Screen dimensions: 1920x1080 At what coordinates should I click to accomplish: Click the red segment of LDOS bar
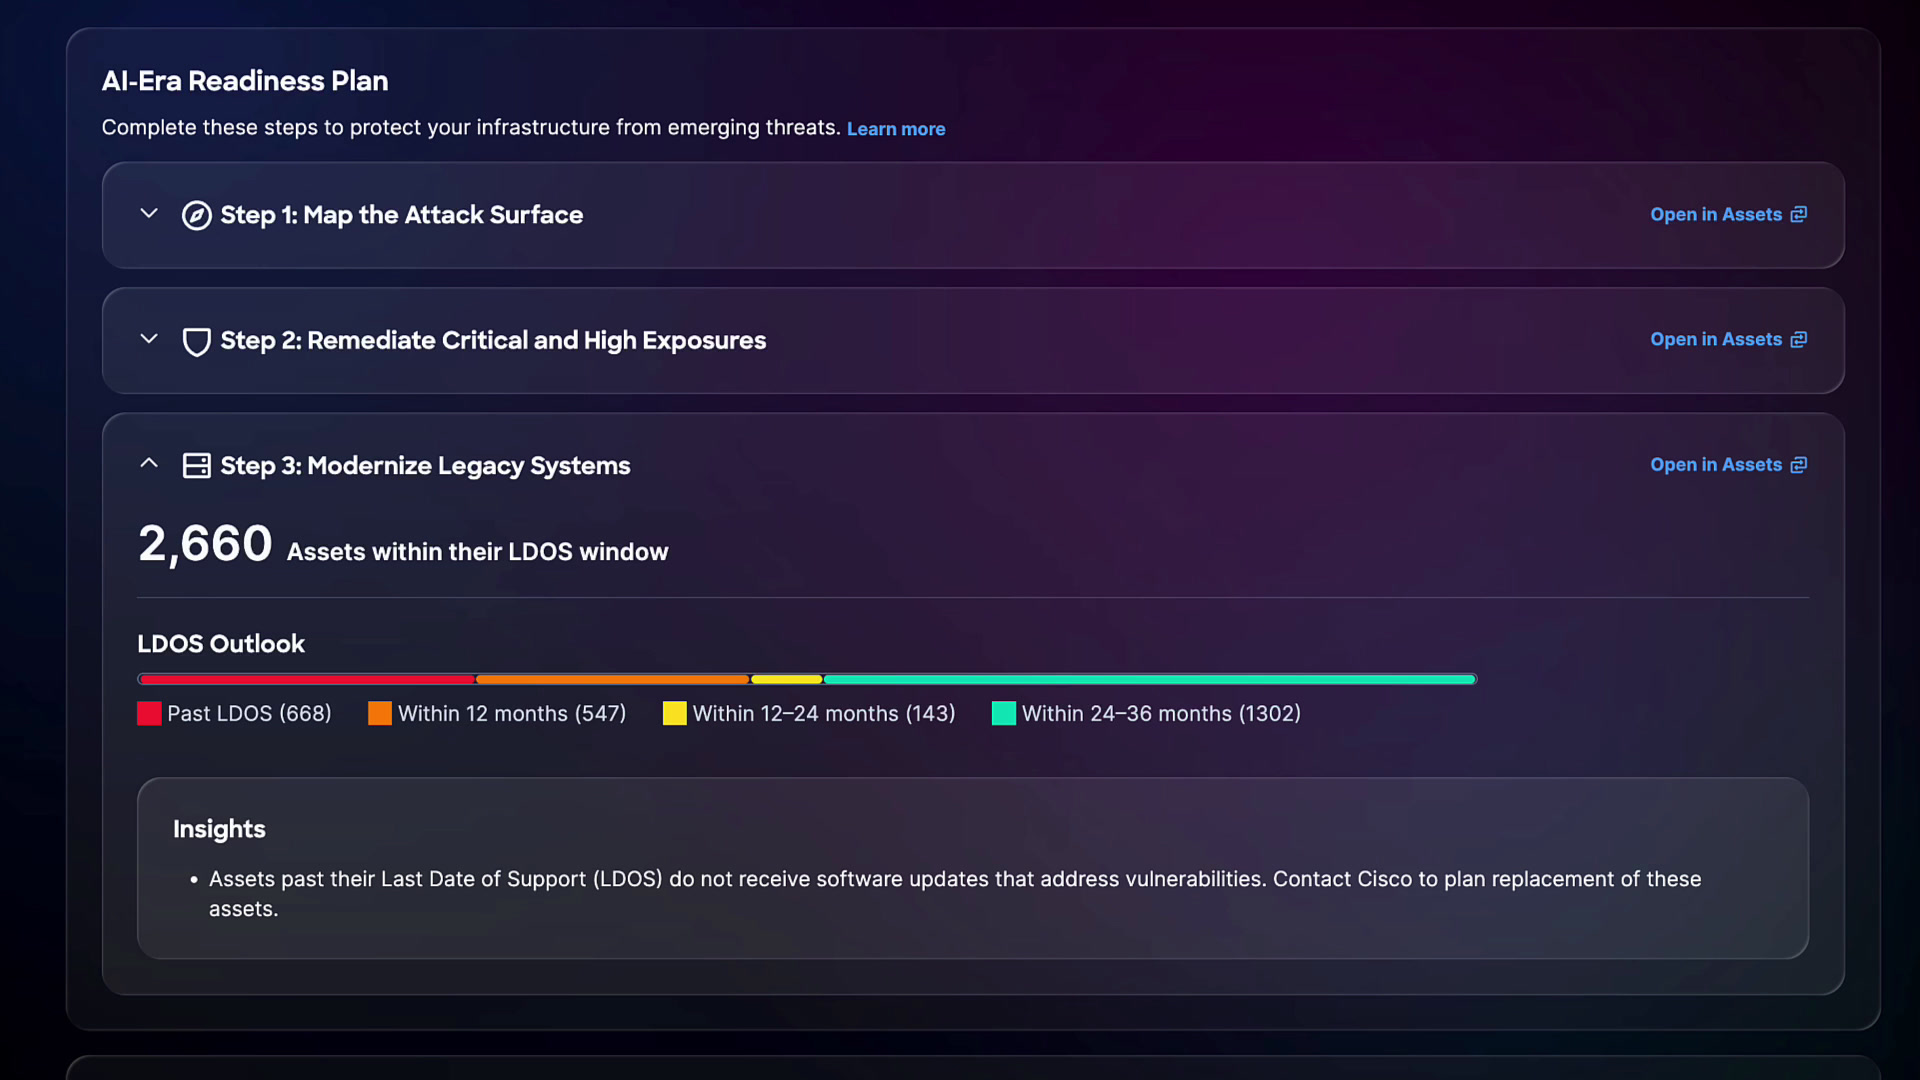point(306,679)
